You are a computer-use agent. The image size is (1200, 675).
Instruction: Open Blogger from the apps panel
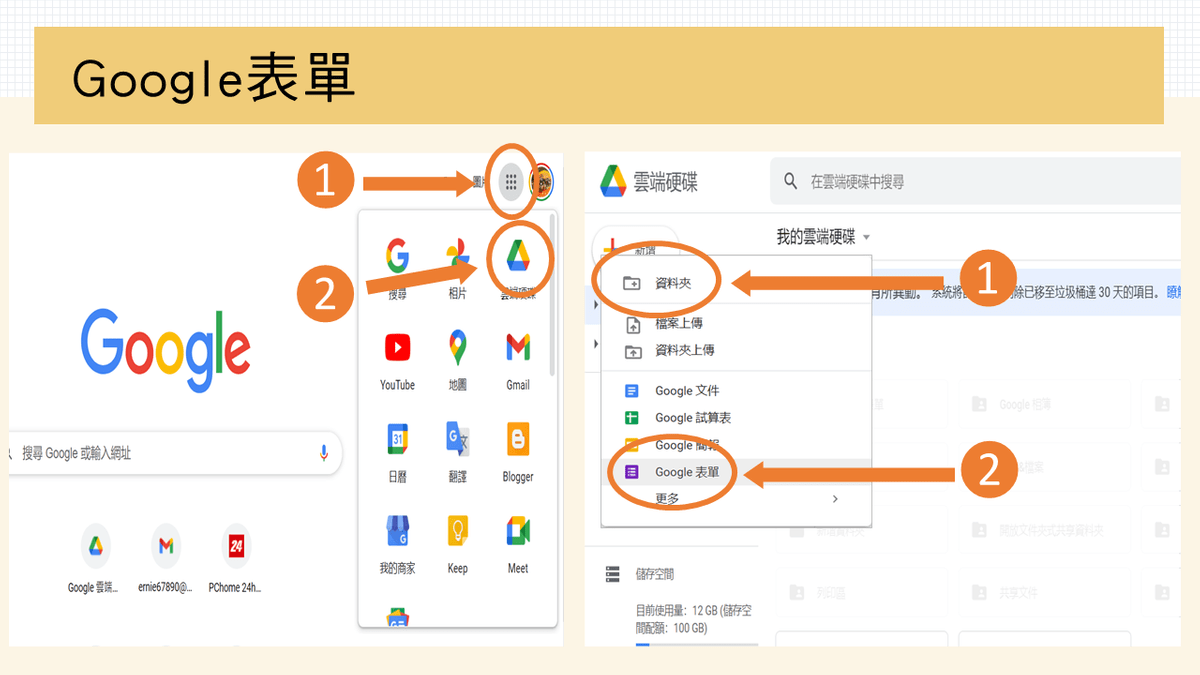pos(517,452)
